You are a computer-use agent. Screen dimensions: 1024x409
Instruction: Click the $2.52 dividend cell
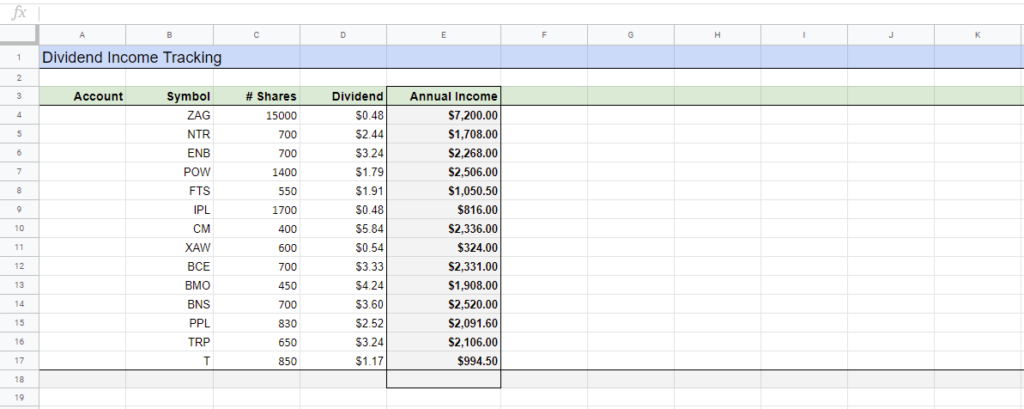344,323
